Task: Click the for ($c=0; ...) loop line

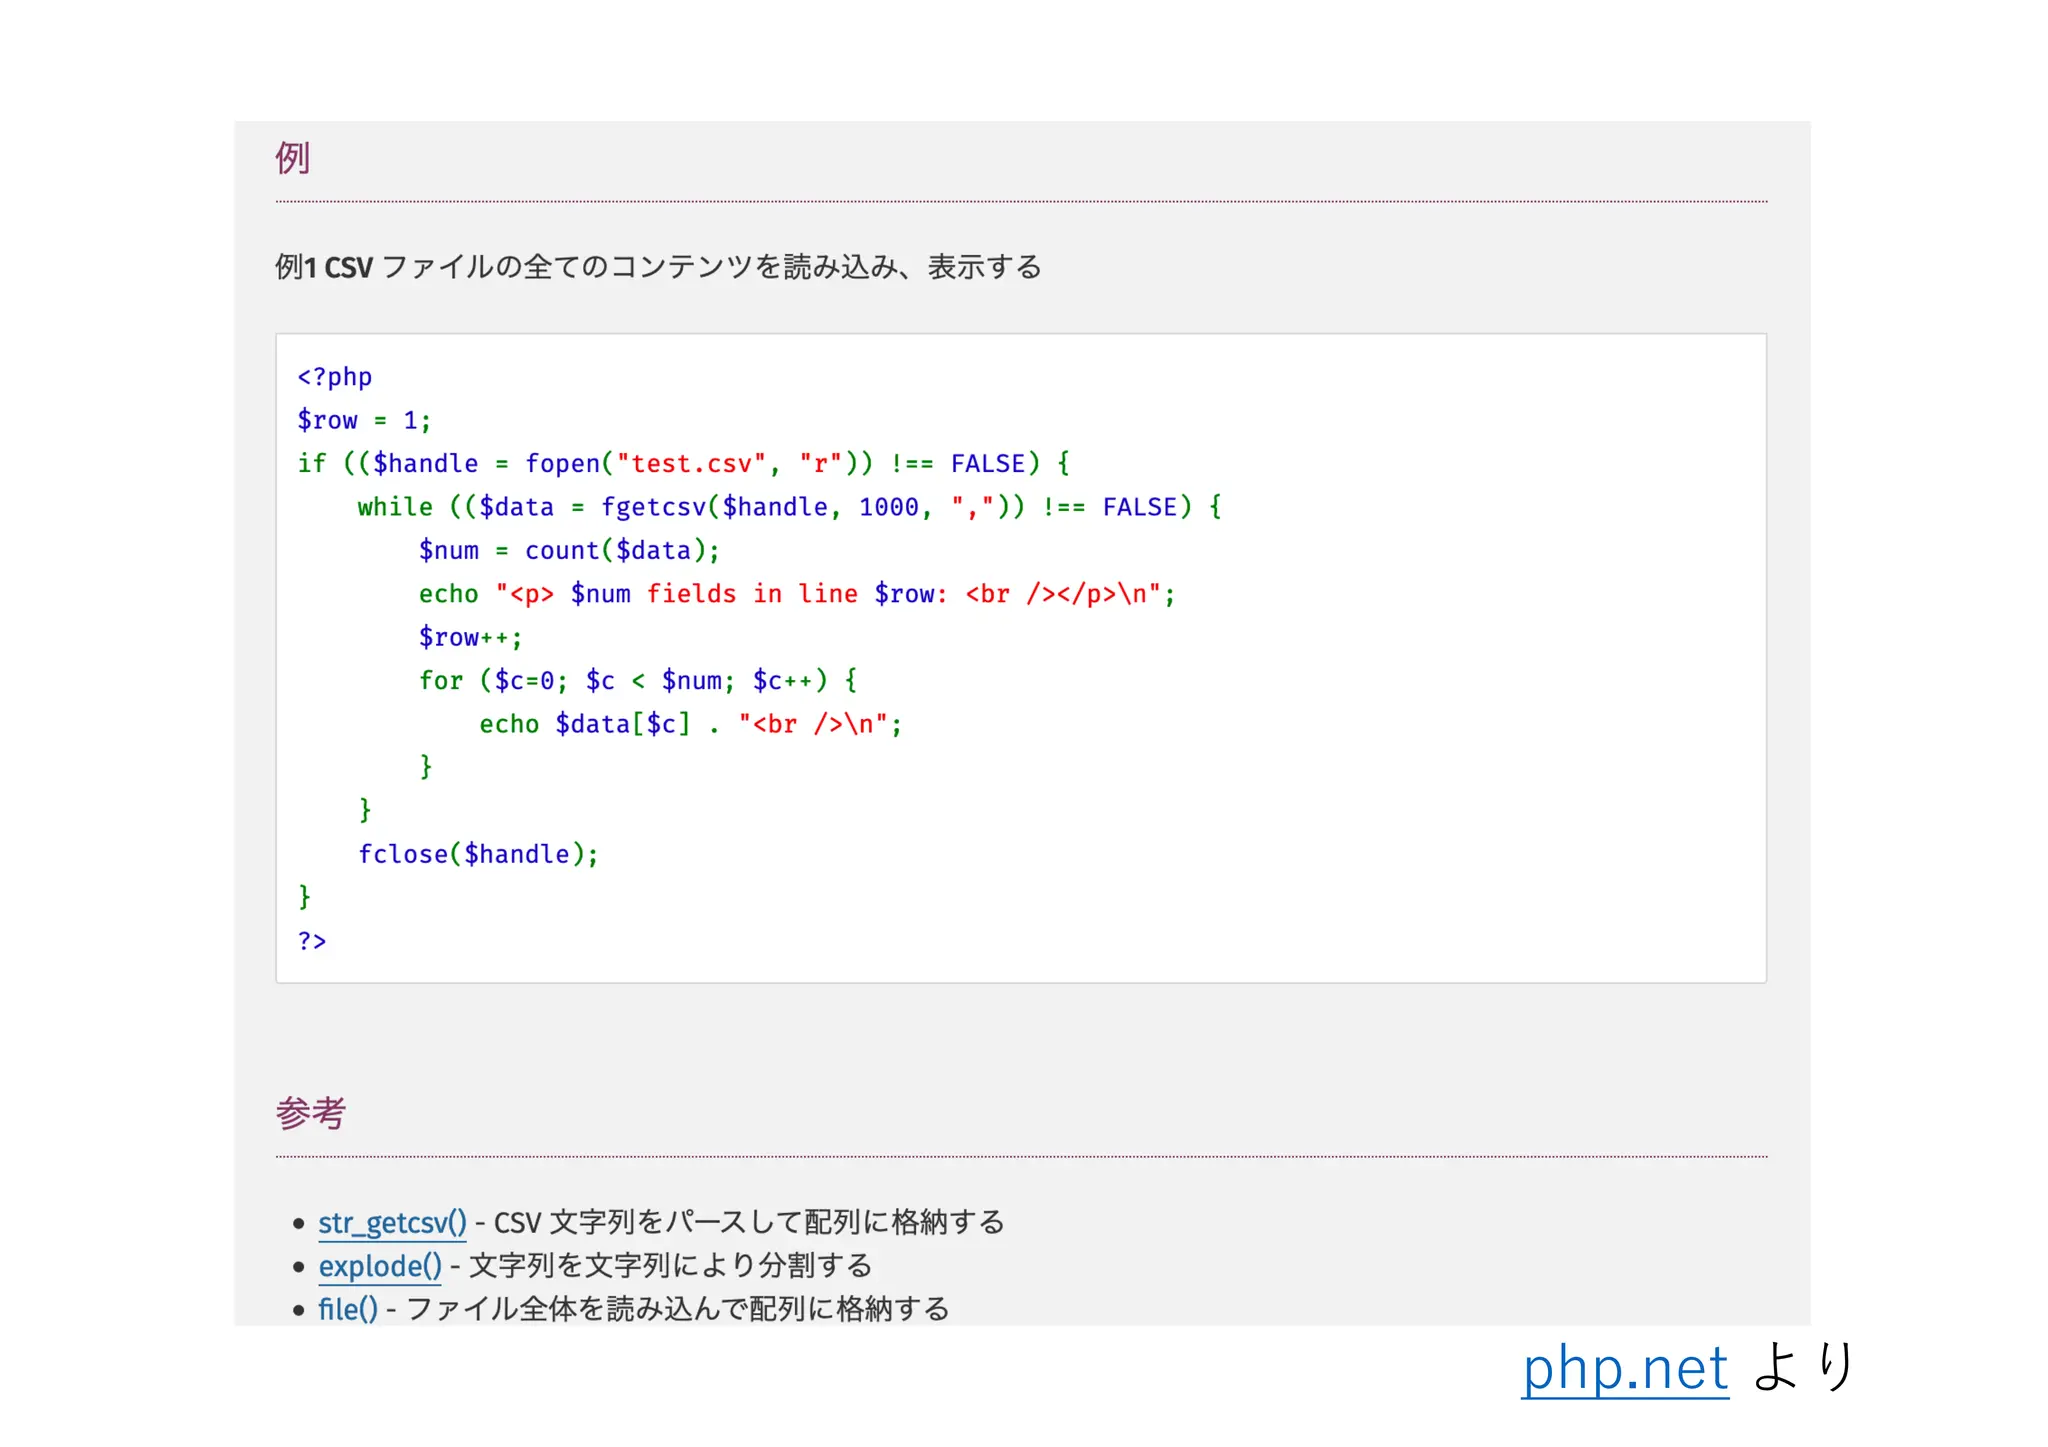Action: click(638, 680)
